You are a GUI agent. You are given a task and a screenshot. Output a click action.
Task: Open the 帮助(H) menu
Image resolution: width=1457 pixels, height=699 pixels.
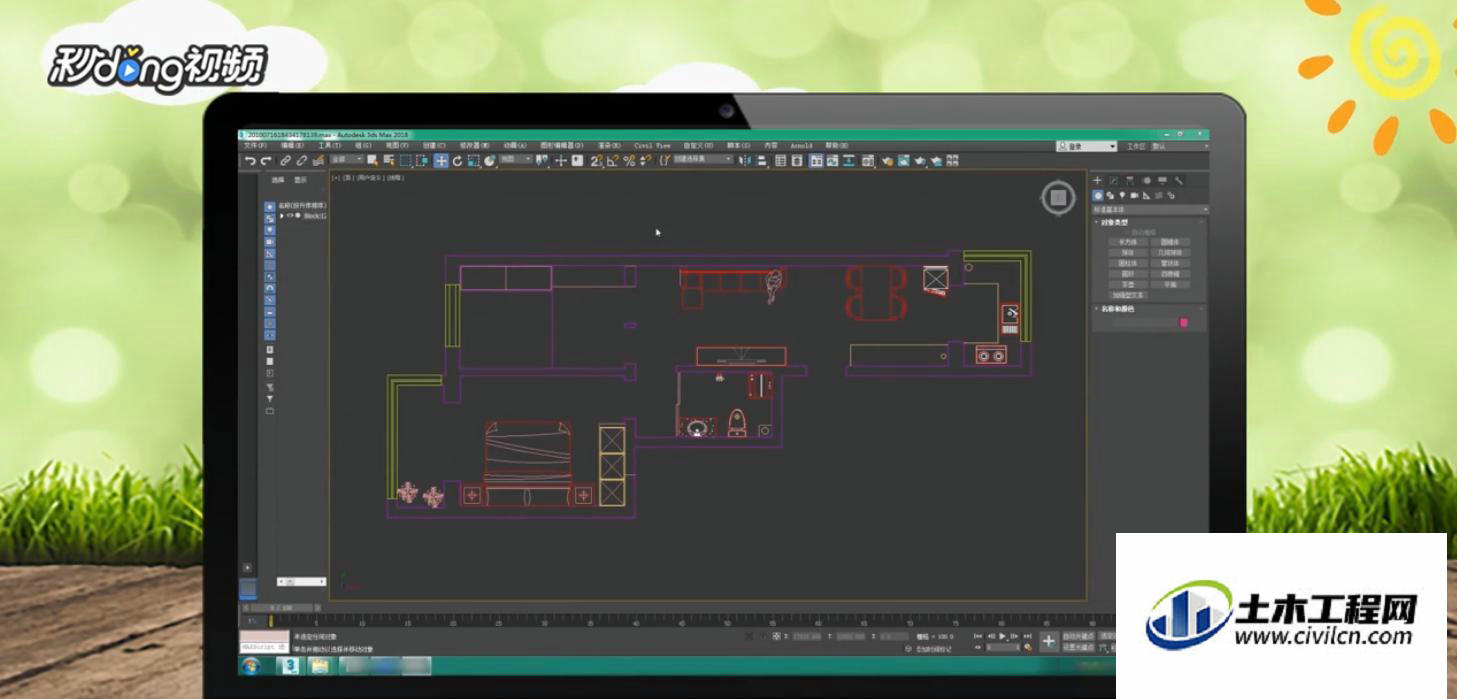[x=836, y=146]
